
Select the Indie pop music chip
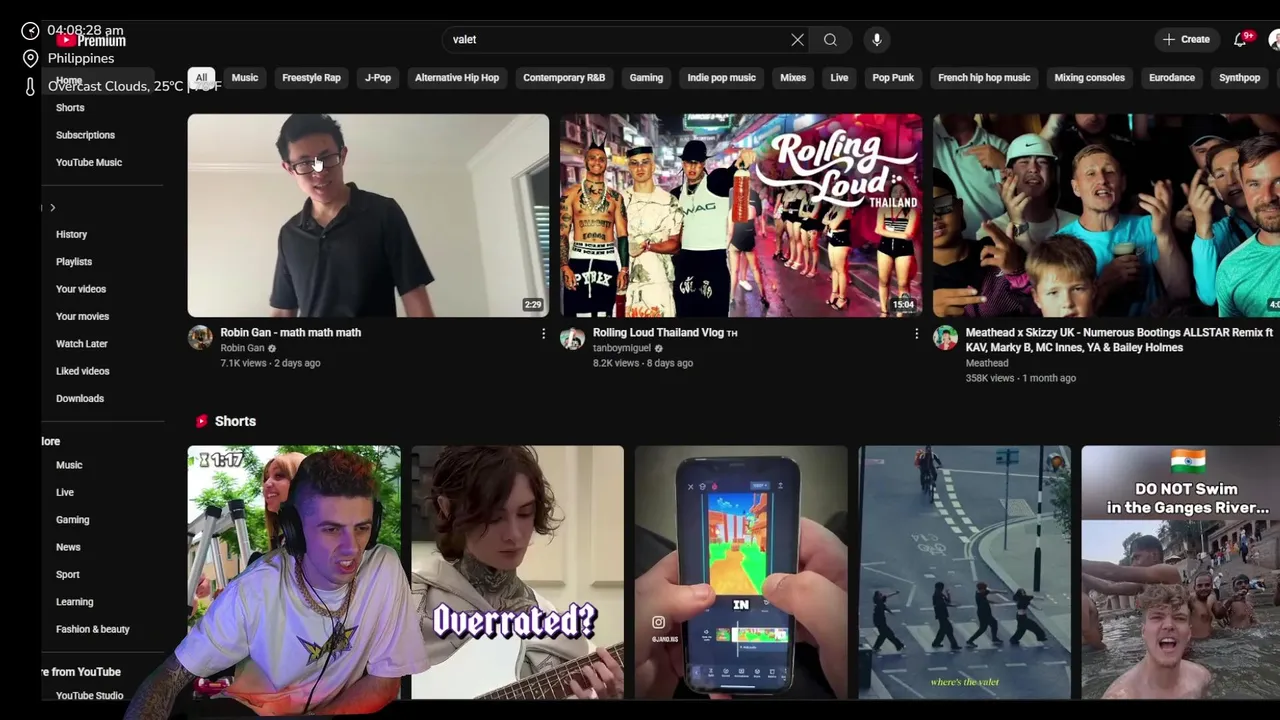coord(721,78)
